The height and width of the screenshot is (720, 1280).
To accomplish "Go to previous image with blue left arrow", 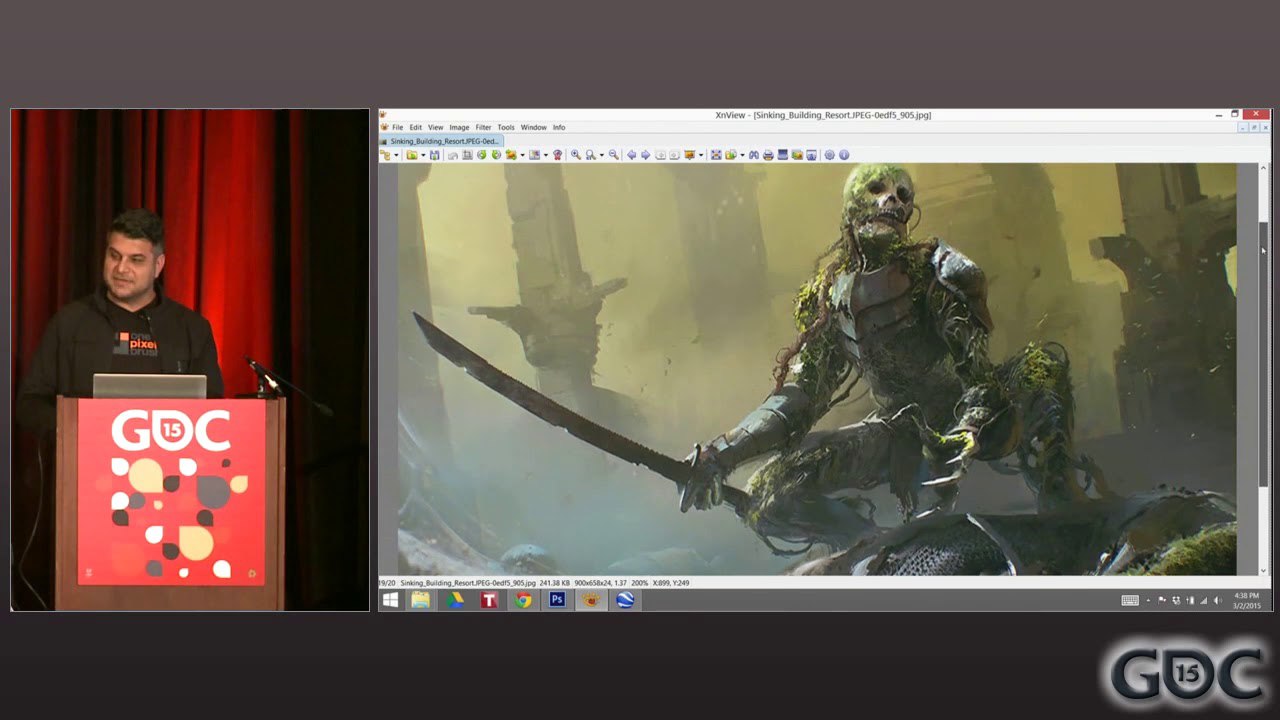I will [632, 155].
